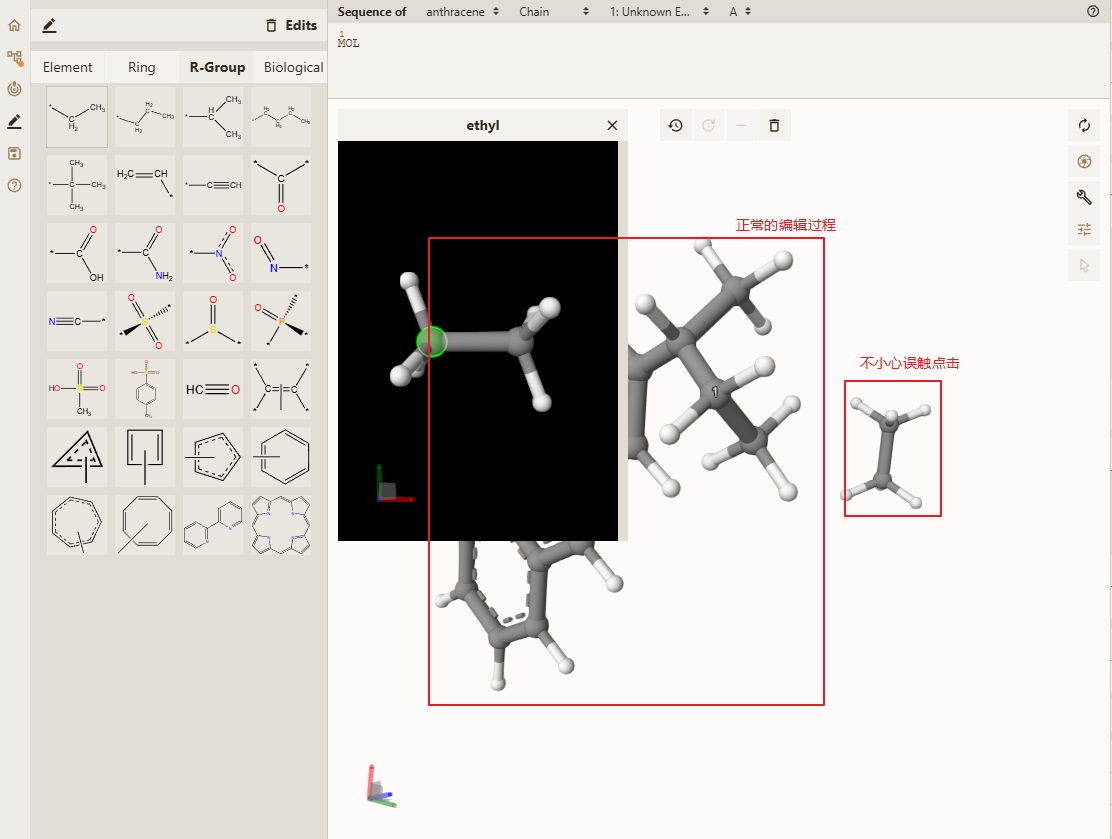1112x839 pixels.
Task: Open the circular target icon in sidebar
Action: [x=14, y=89]
